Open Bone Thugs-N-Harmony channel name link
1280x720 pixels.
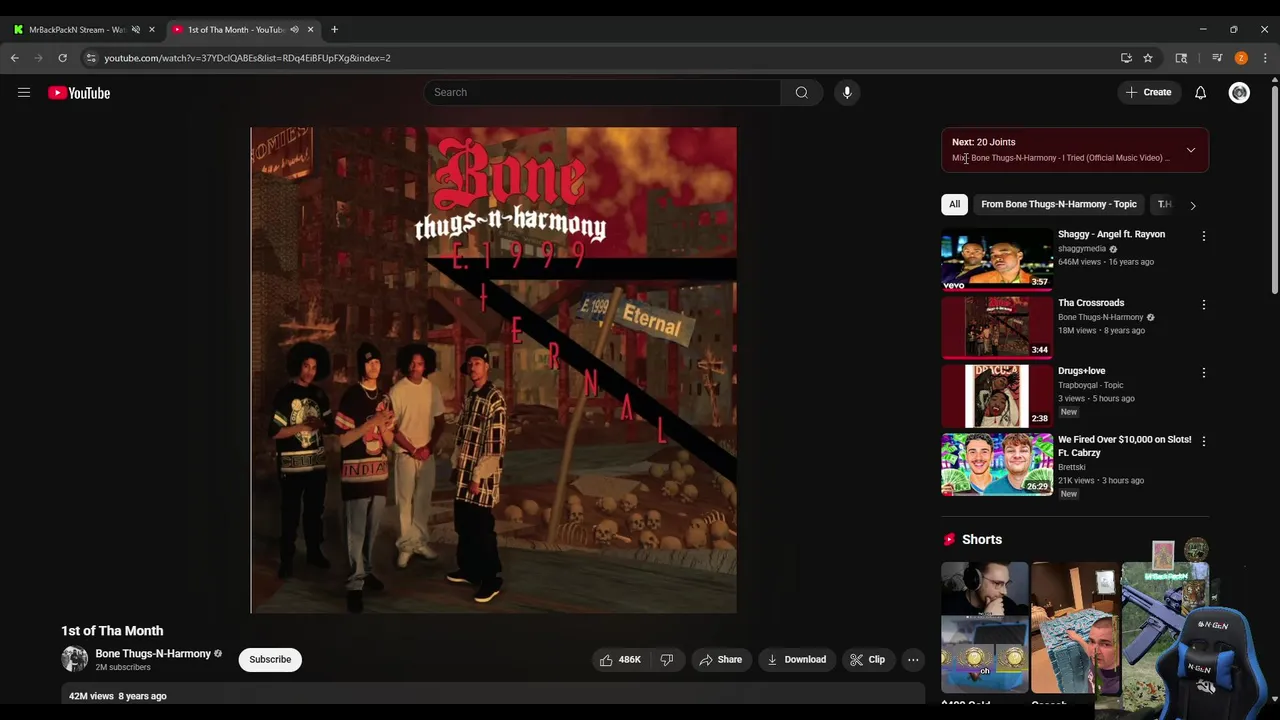click(153, 654)
